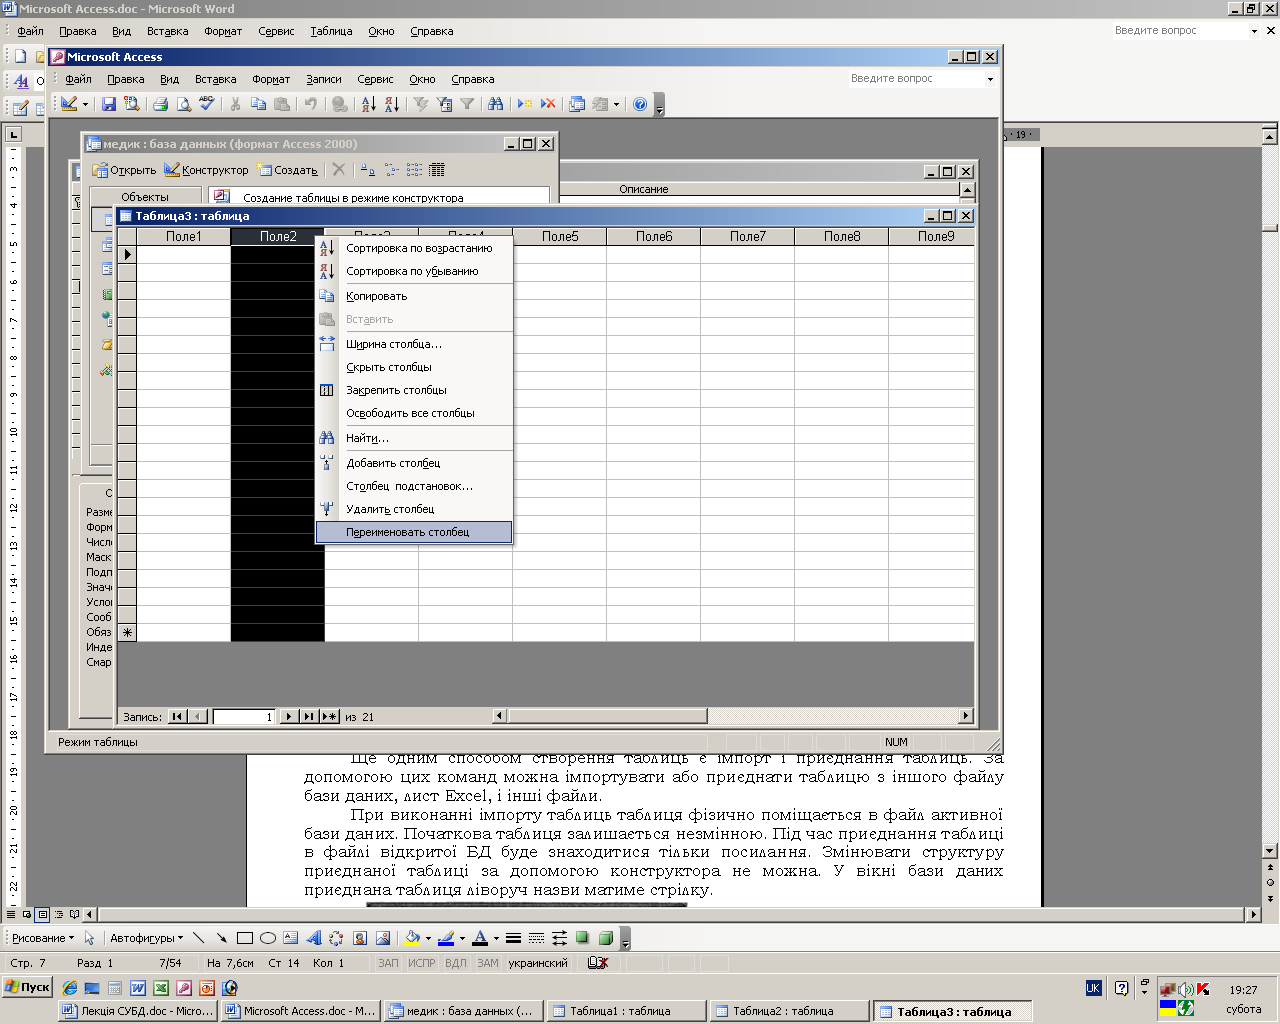Click the Пуск start button
The image size is (1280, 1024).
pyautogui.click(x=27, y=987)
